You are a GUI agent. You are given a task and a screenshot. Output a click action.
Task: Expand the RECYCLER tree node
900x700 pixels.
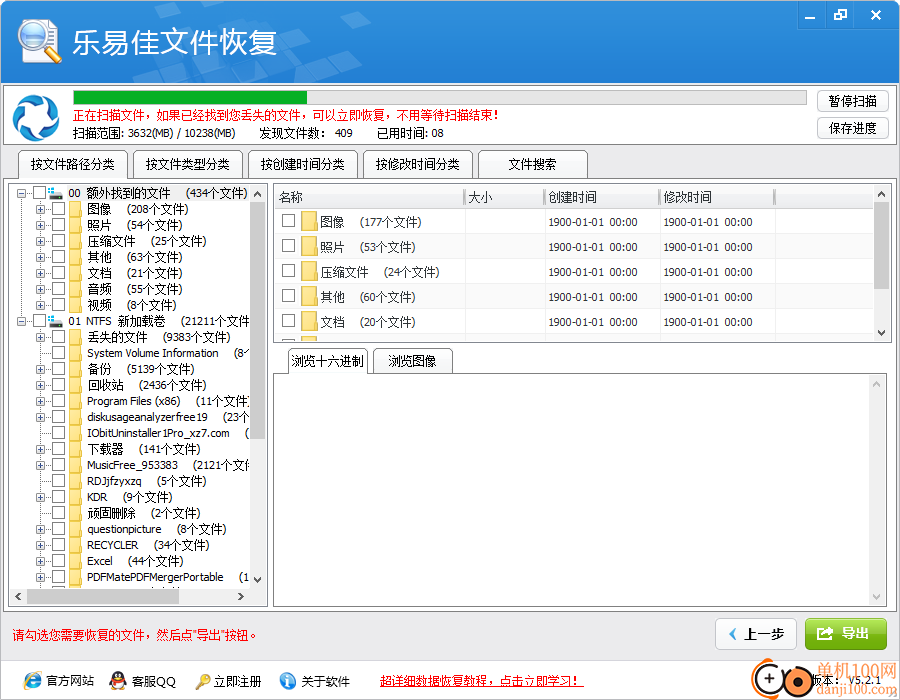tap(40, 546)
